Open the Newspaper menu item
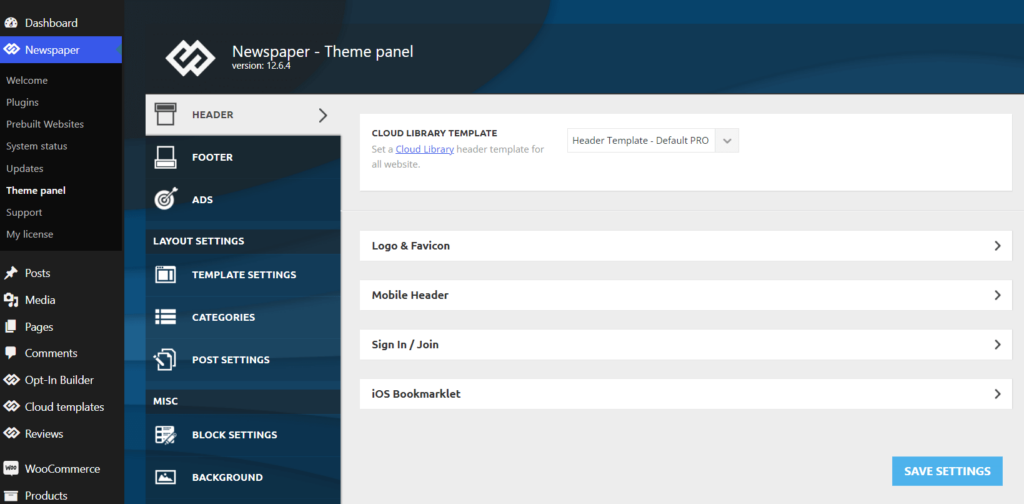The width and height of the screenshot is (1024, 504). click(x=61, y=50)
